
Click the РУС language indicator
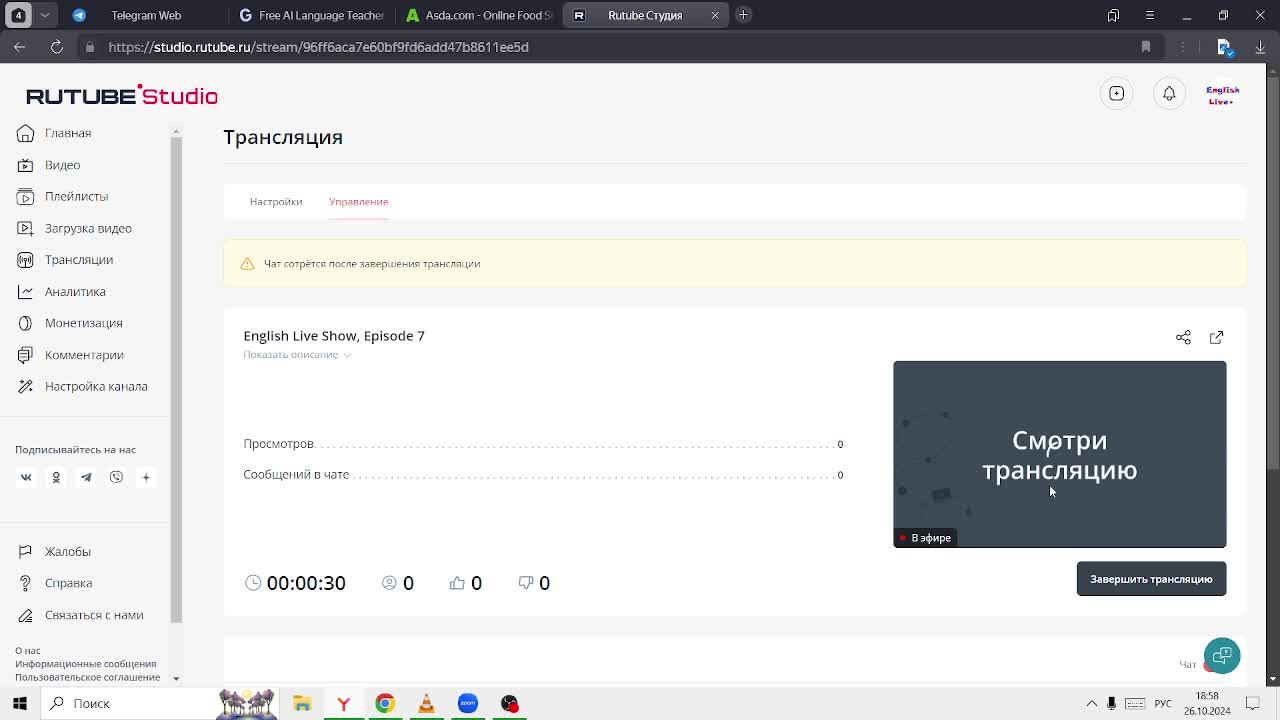(x=1163, y=704)
